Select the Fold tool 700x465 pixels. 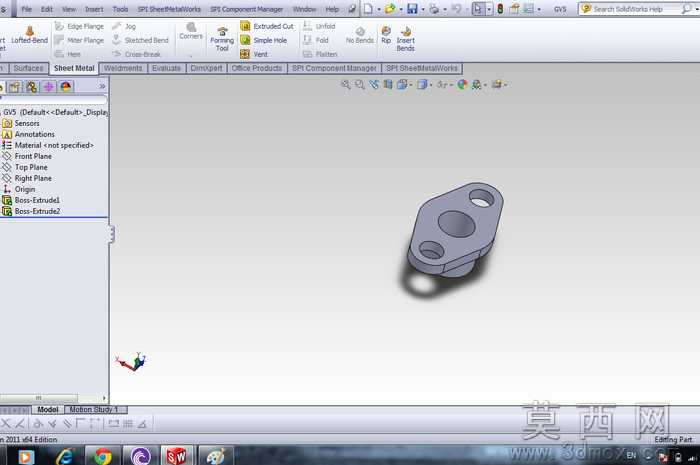click(x=316, y=40)
